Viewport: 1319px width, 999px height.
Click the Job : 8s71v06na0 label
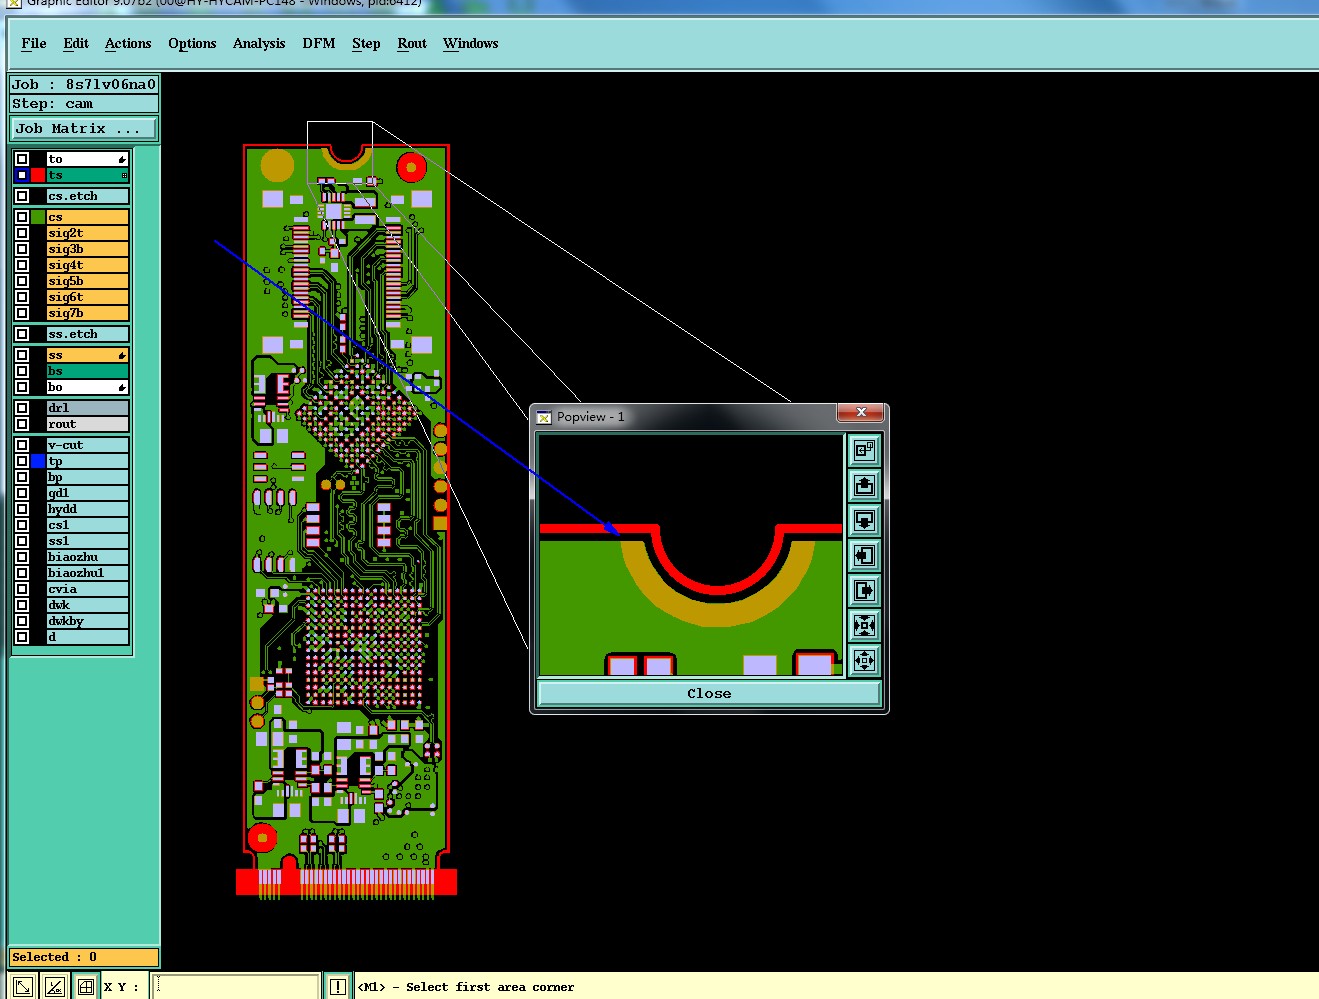coord(84,85)
